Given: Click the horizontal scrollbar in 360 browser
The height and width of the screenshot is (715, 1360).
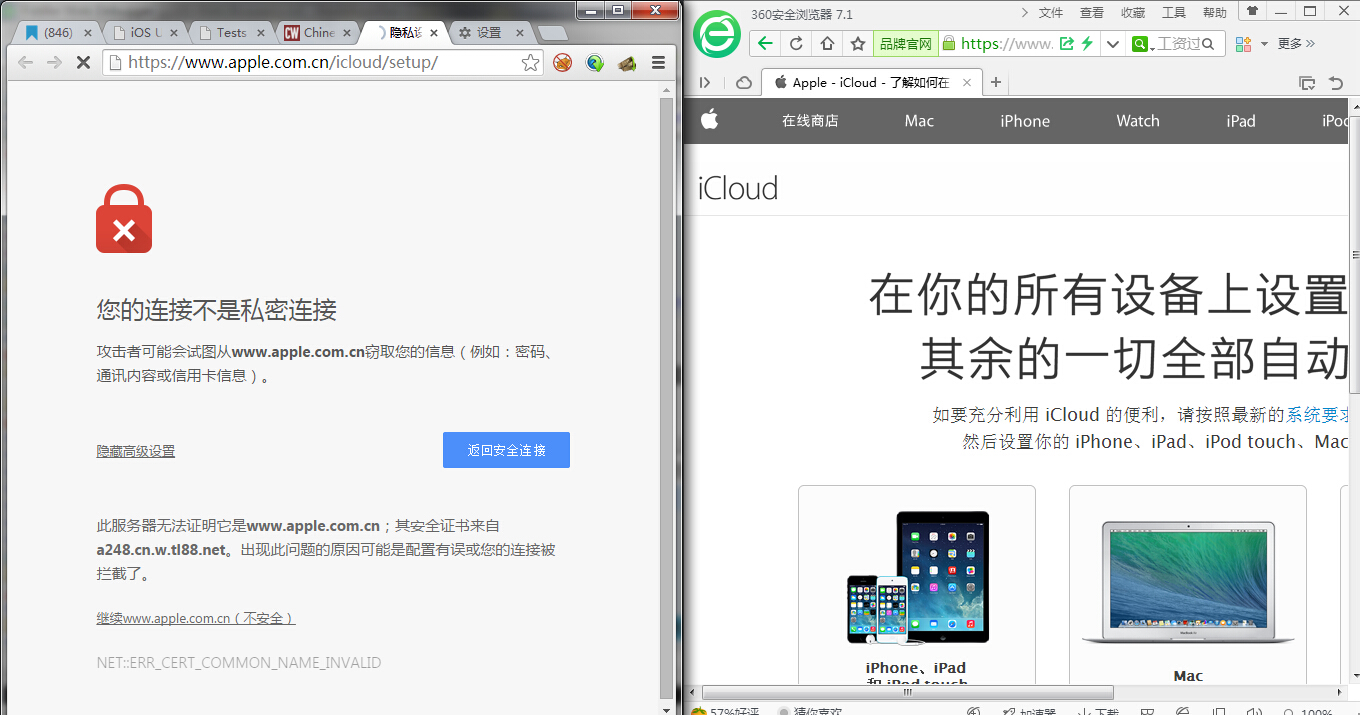Looking at the screenshot, I should (x=908, y=692).
